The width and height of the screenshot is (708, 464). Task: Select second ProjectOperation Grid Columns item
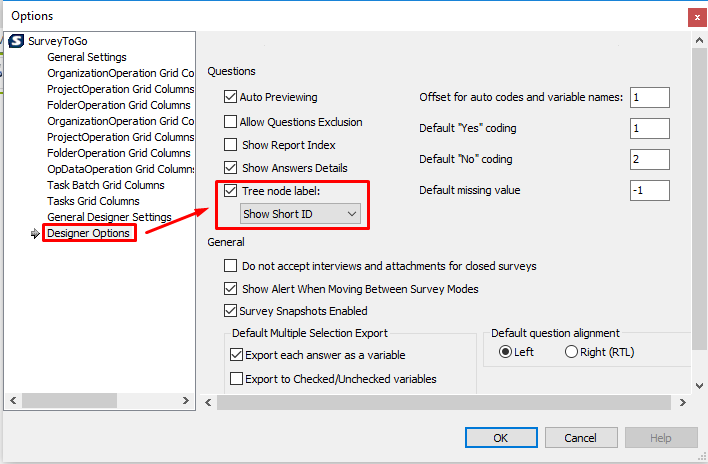tap(121, 137)
